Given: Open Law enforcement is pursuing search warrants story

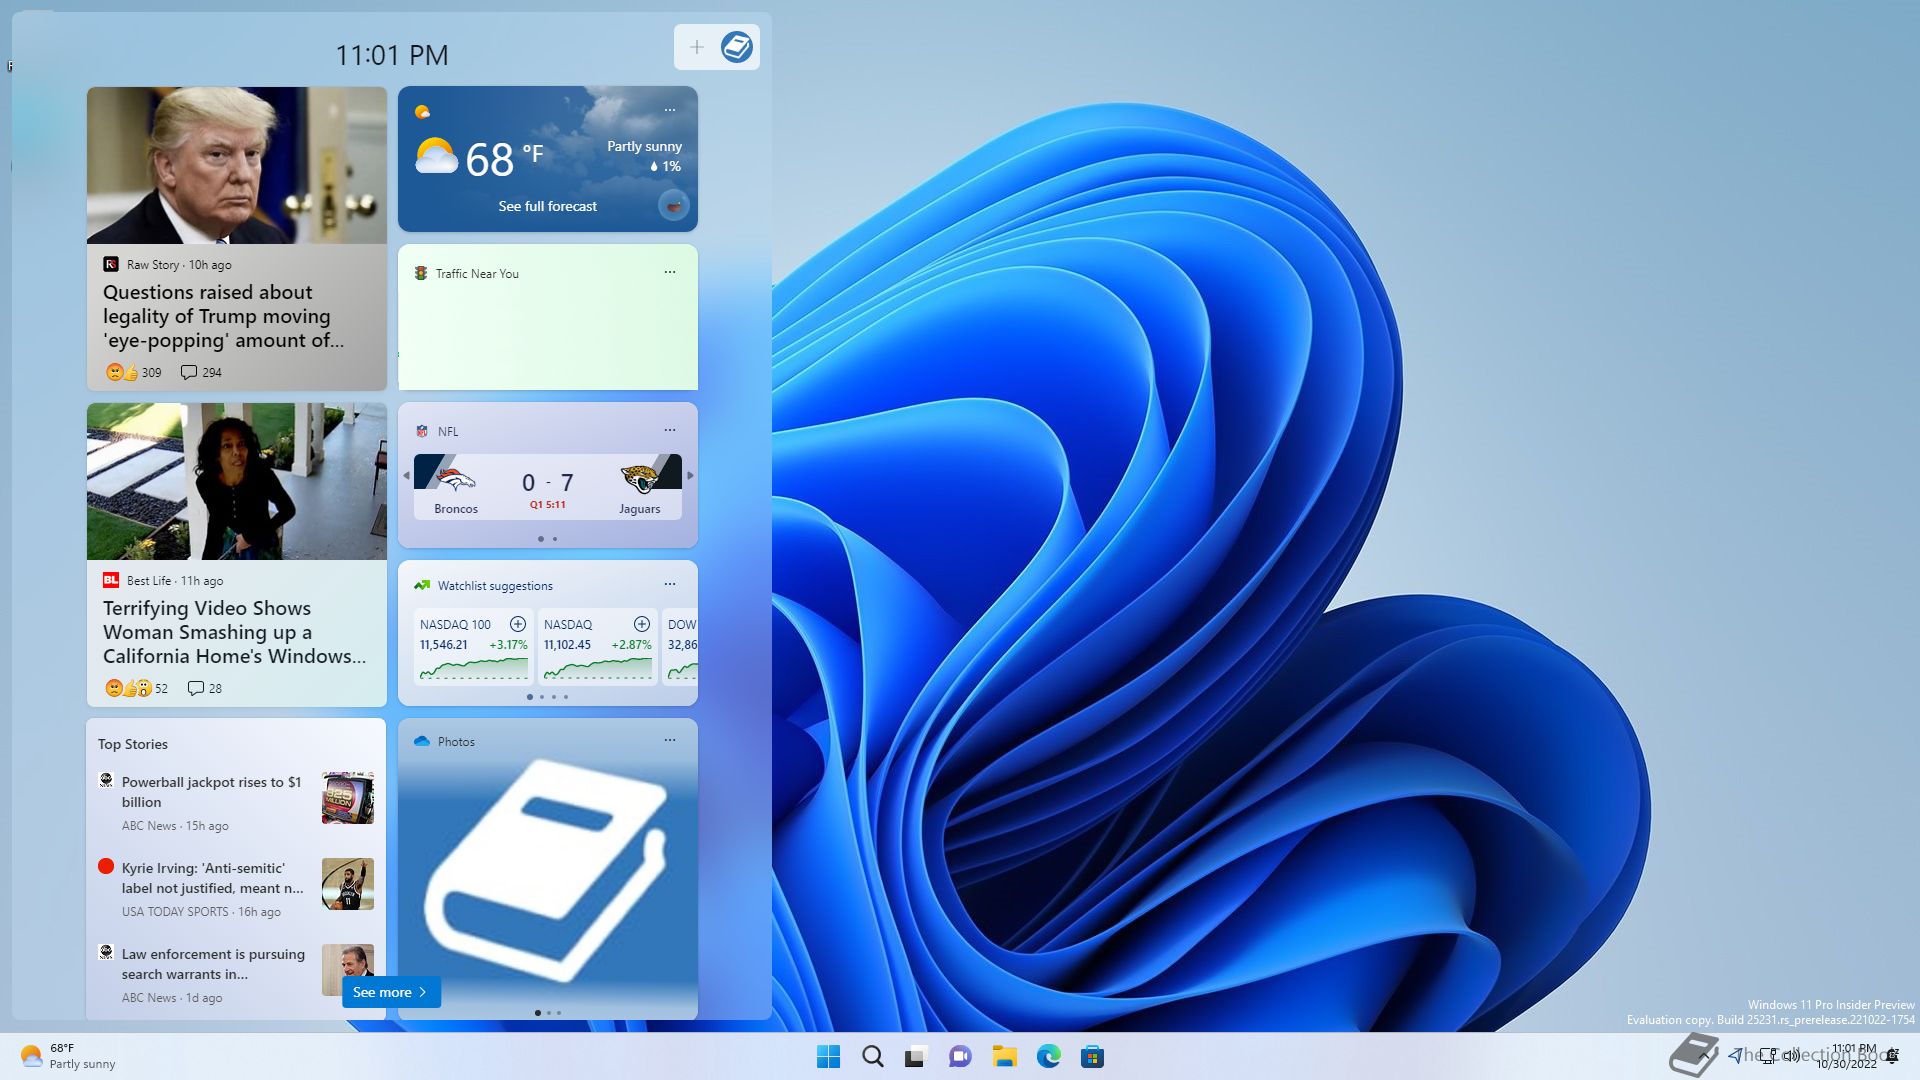Looking at the screenshot, I should point(213,964).
